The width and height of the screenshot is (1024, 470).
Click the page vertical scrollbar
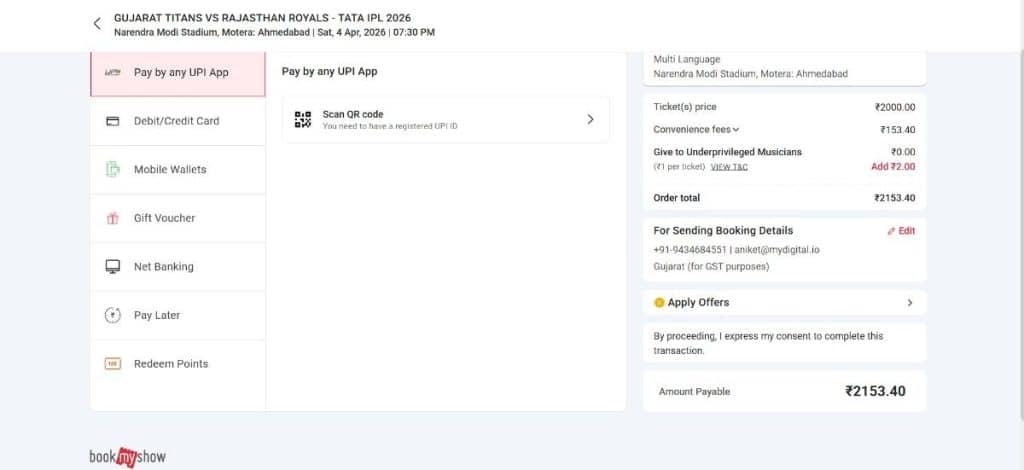click(1021, 235)
